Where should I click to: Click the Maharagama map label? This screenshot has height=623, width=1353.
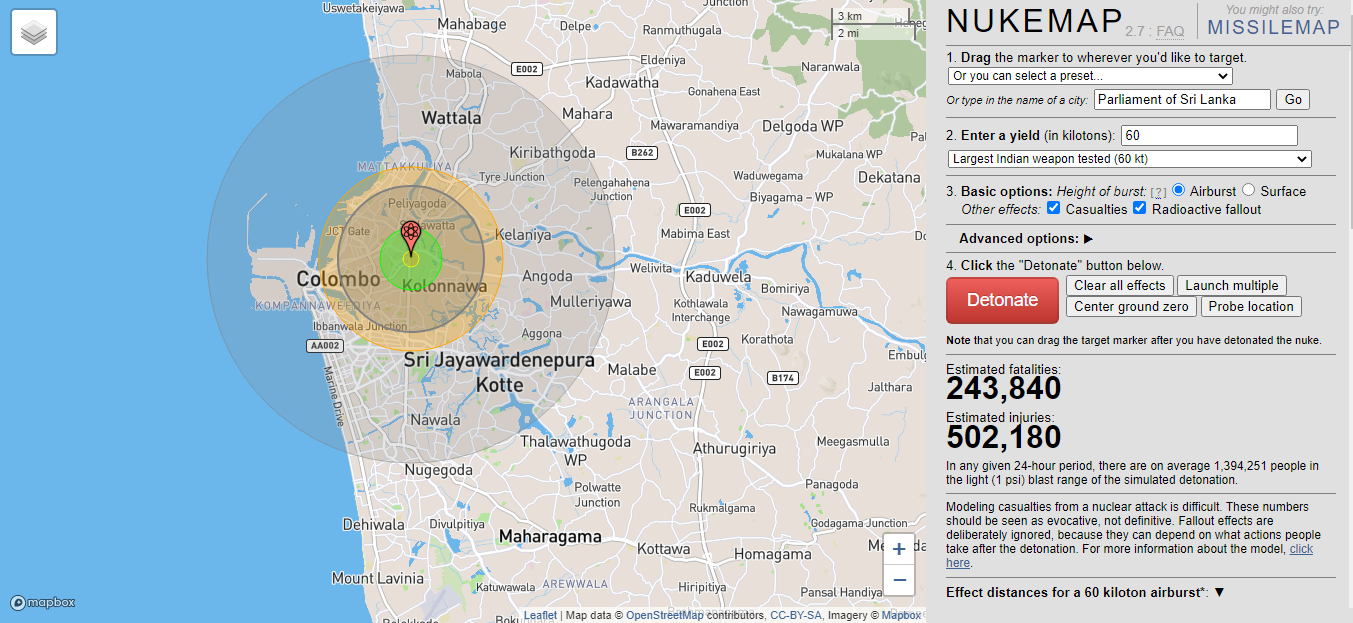pyautogui.click(x=550, y=537)
